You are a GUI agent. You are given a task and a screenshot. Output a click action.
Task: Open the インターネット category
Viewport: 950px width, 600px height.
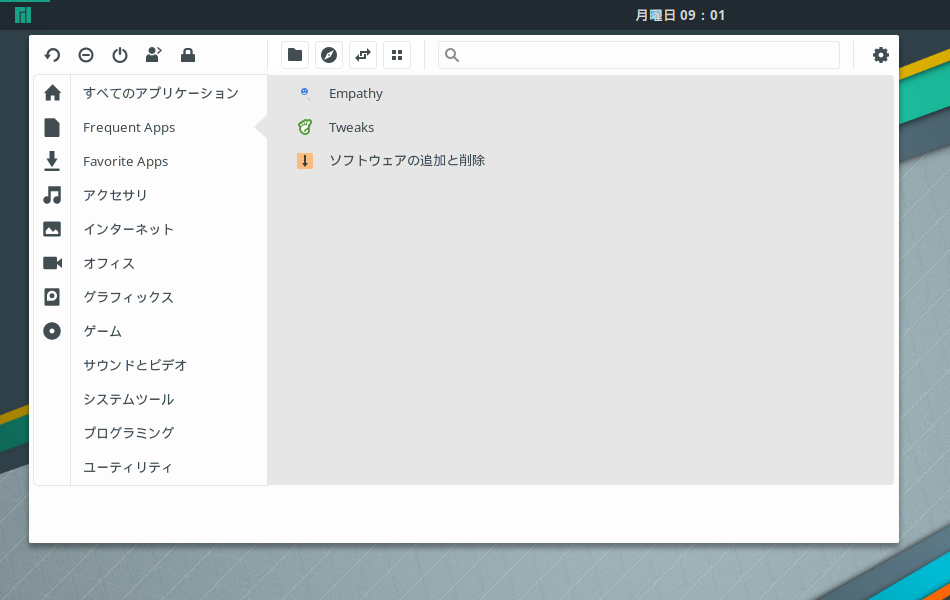pyautogui.click(x=128, y=229)
